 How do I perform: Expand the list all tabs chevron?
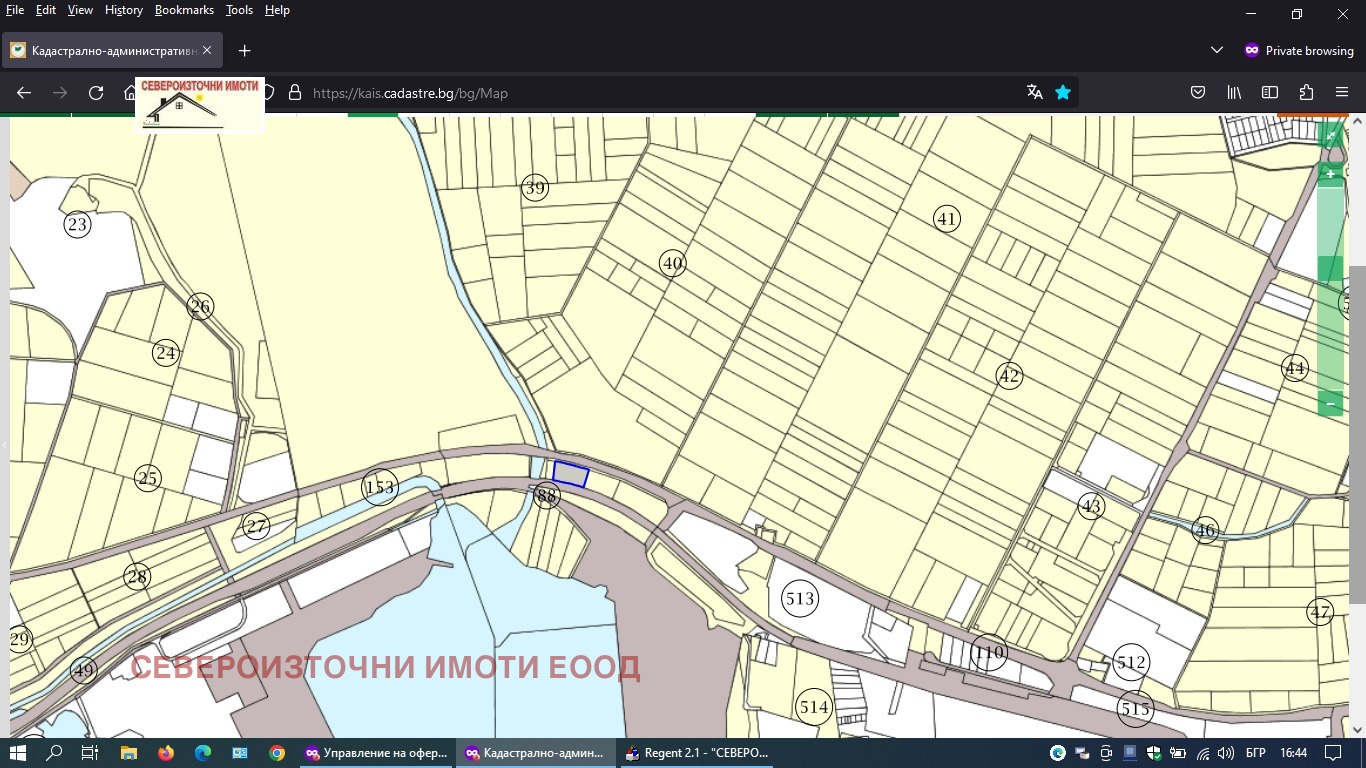[x=1217, y=50]
